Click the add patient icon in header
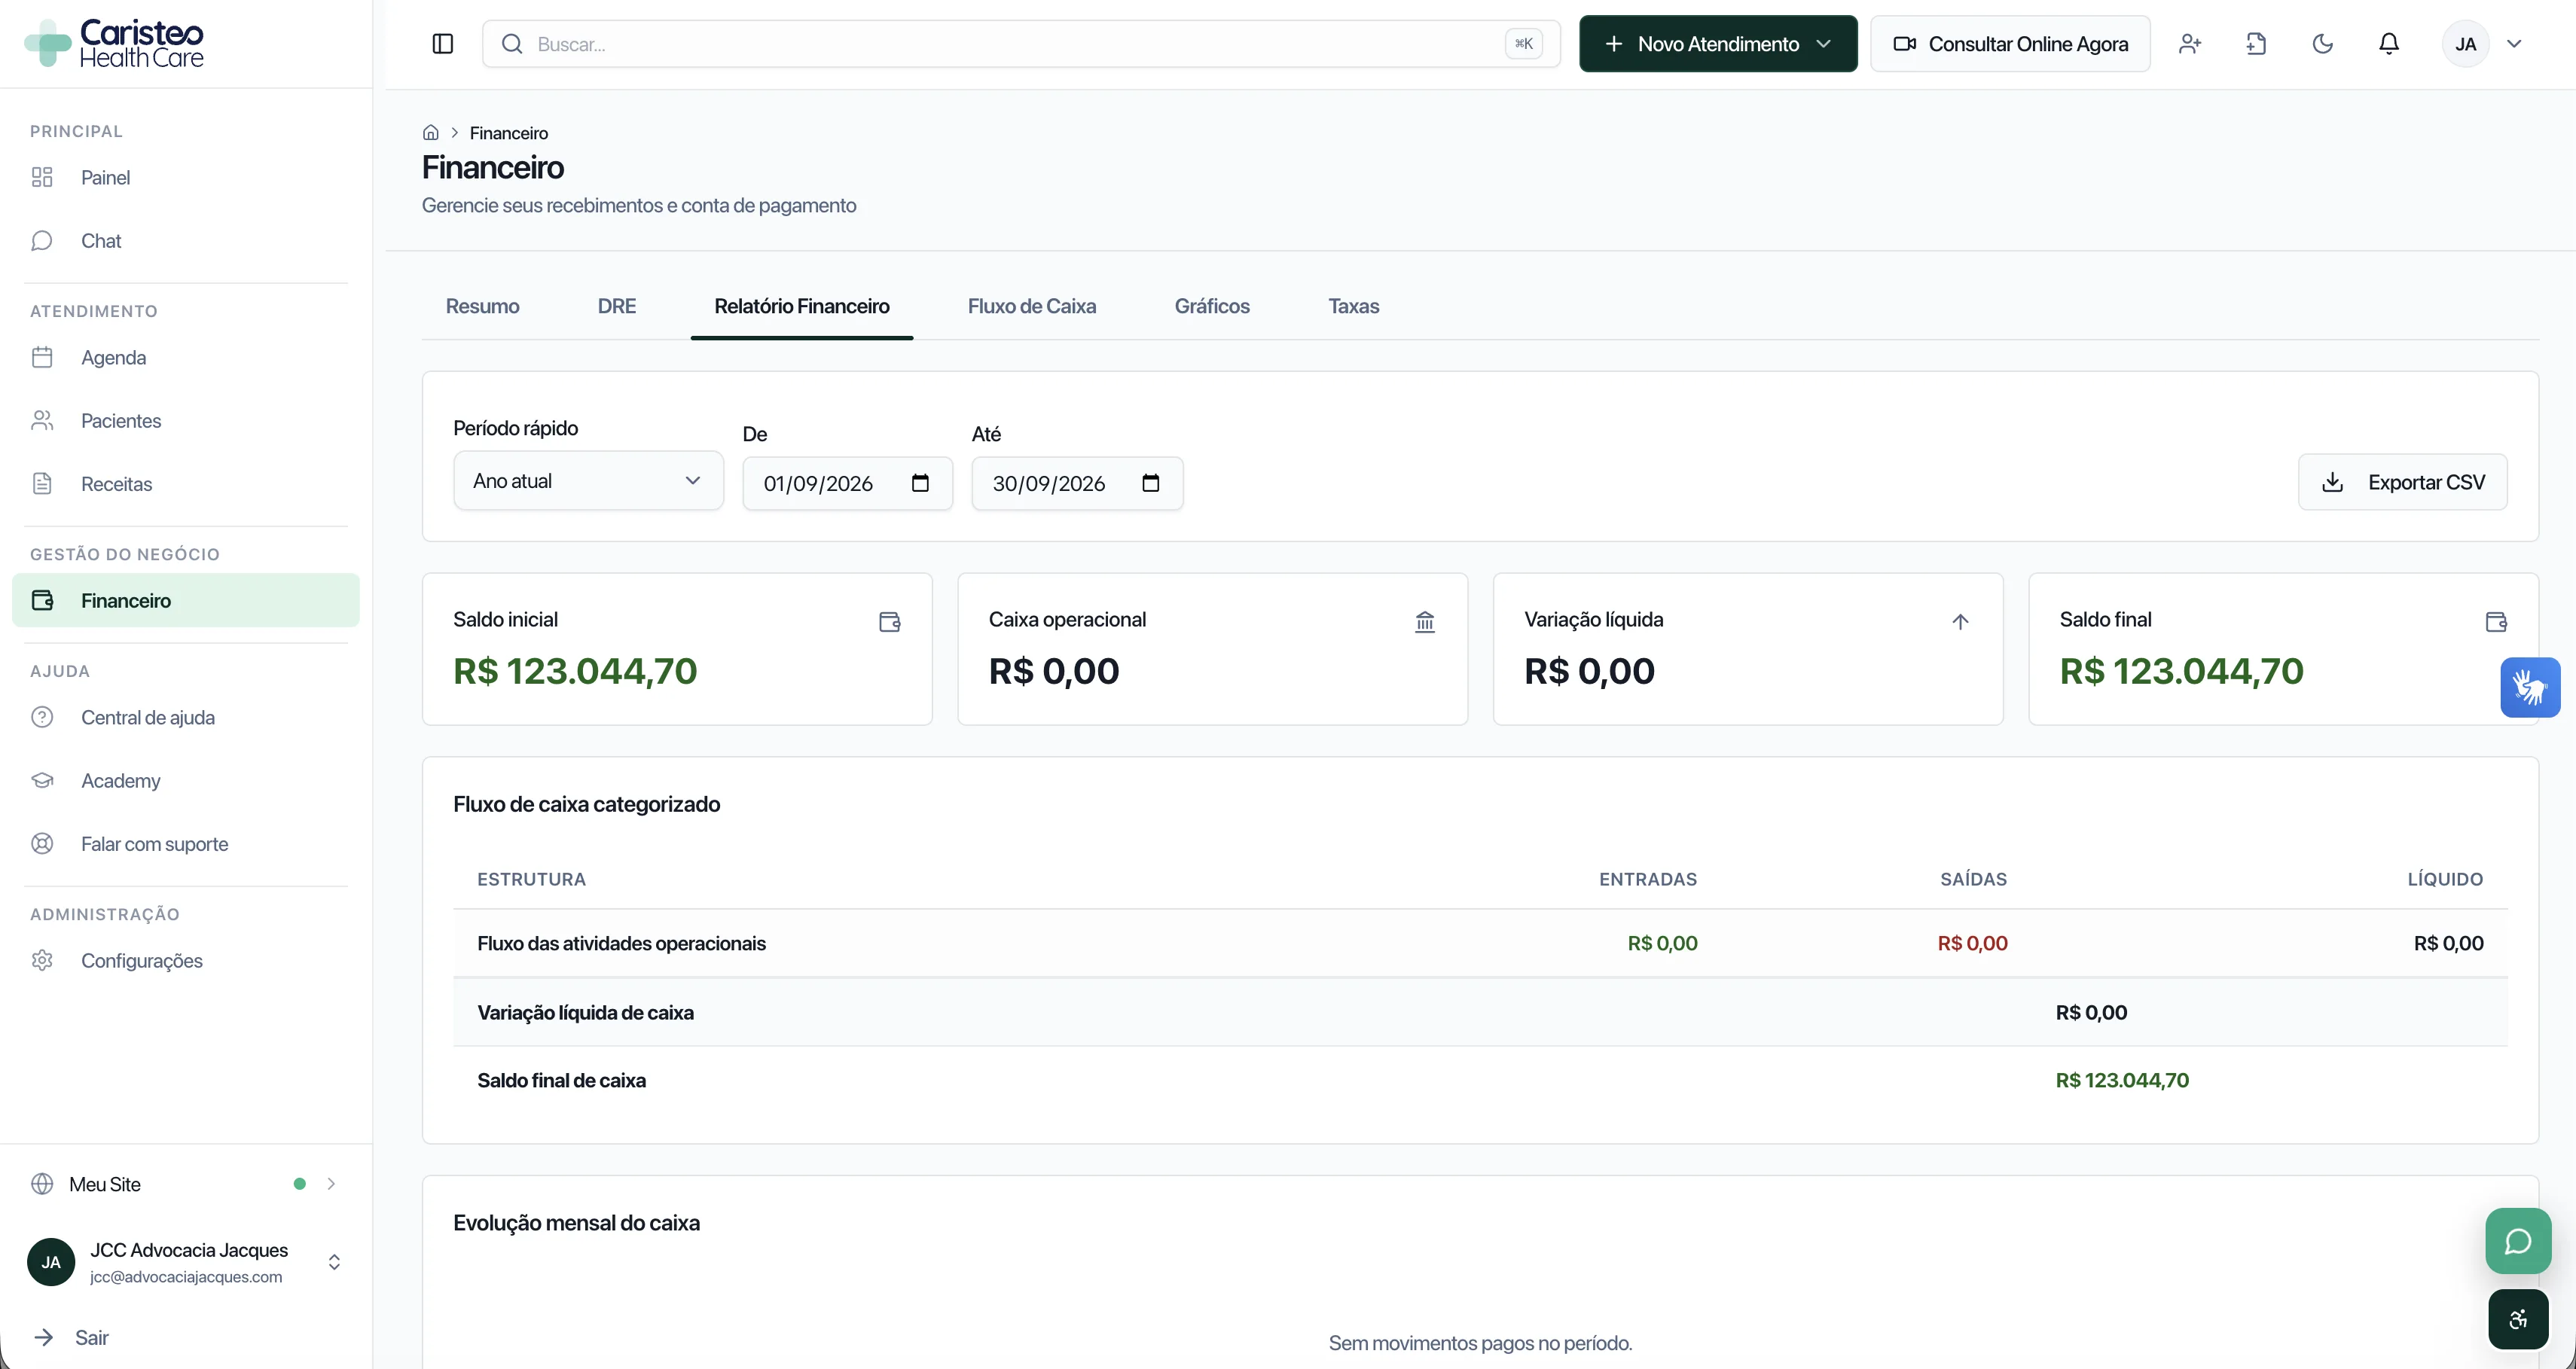This screenshot has height=1369, width=2576. [x=2190, y=44]
